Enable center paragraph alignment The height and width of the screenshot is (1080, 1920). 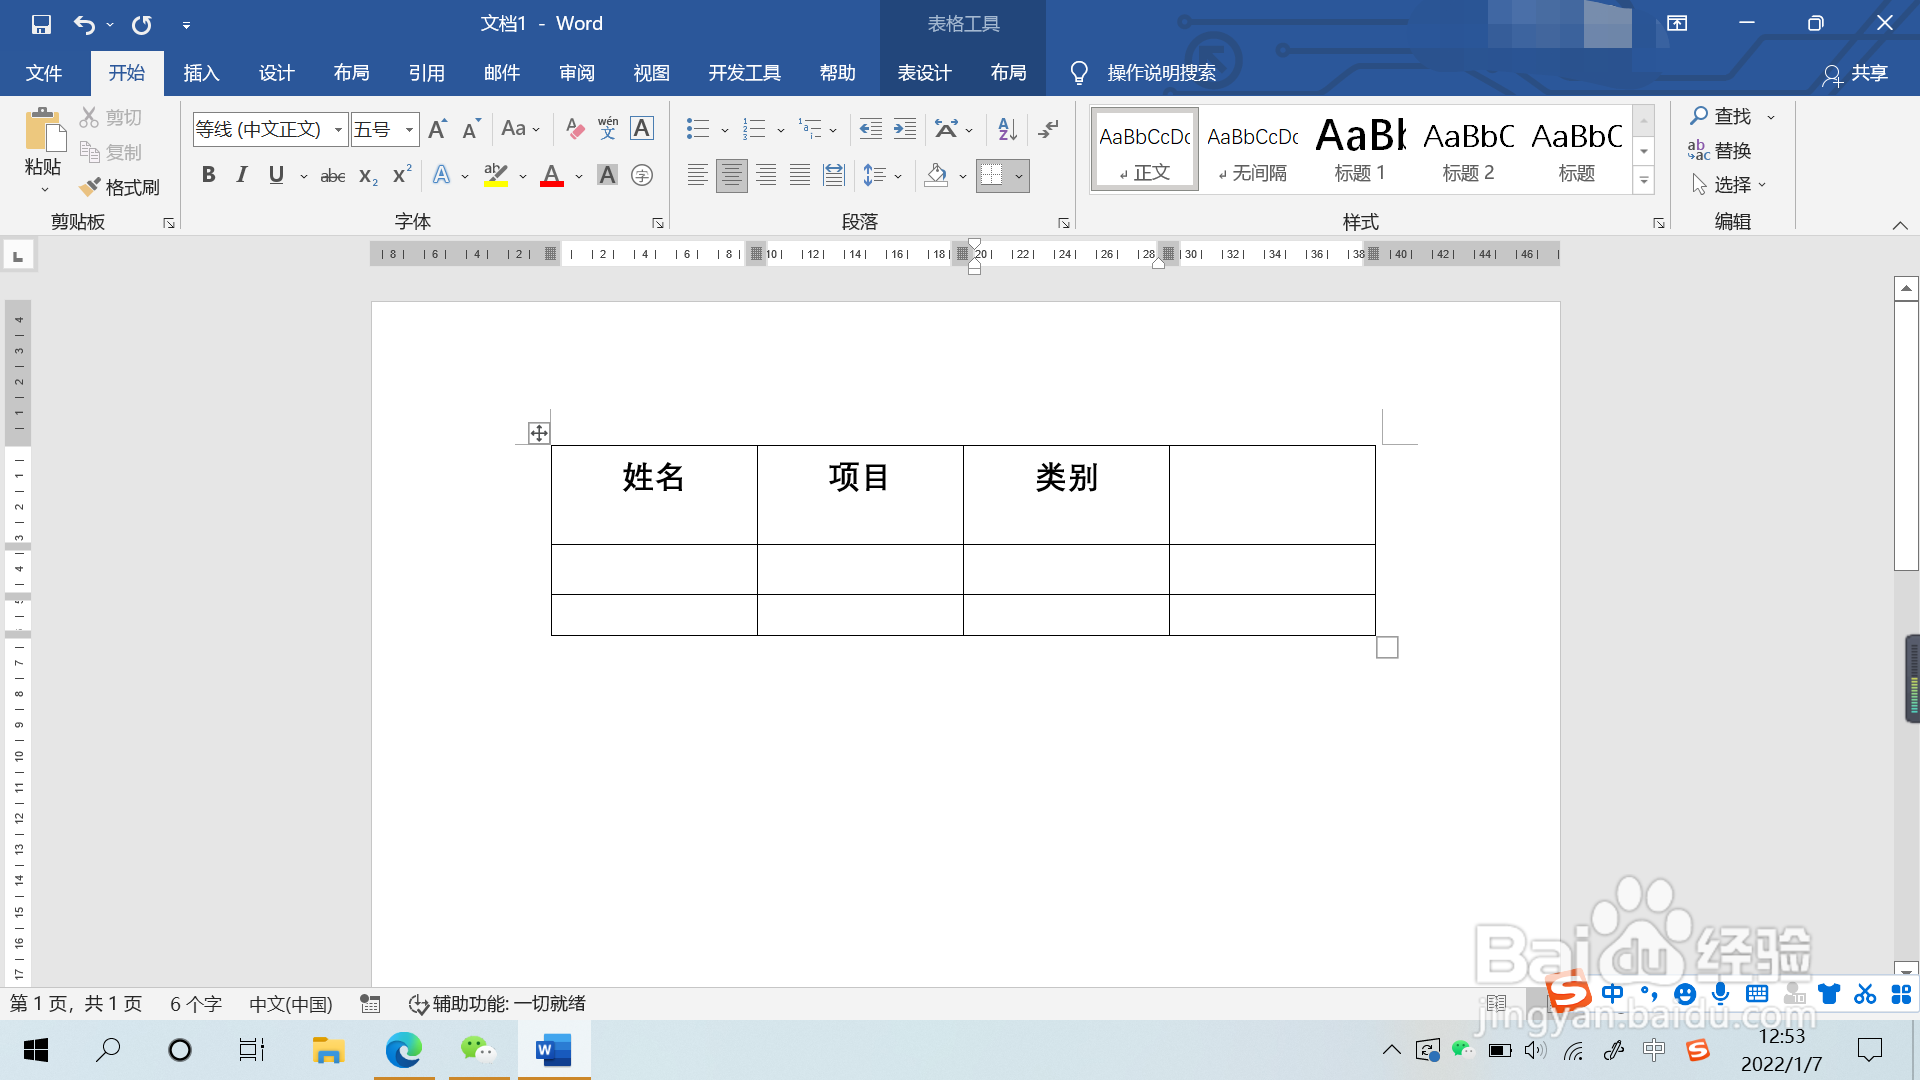coord(731,175)
